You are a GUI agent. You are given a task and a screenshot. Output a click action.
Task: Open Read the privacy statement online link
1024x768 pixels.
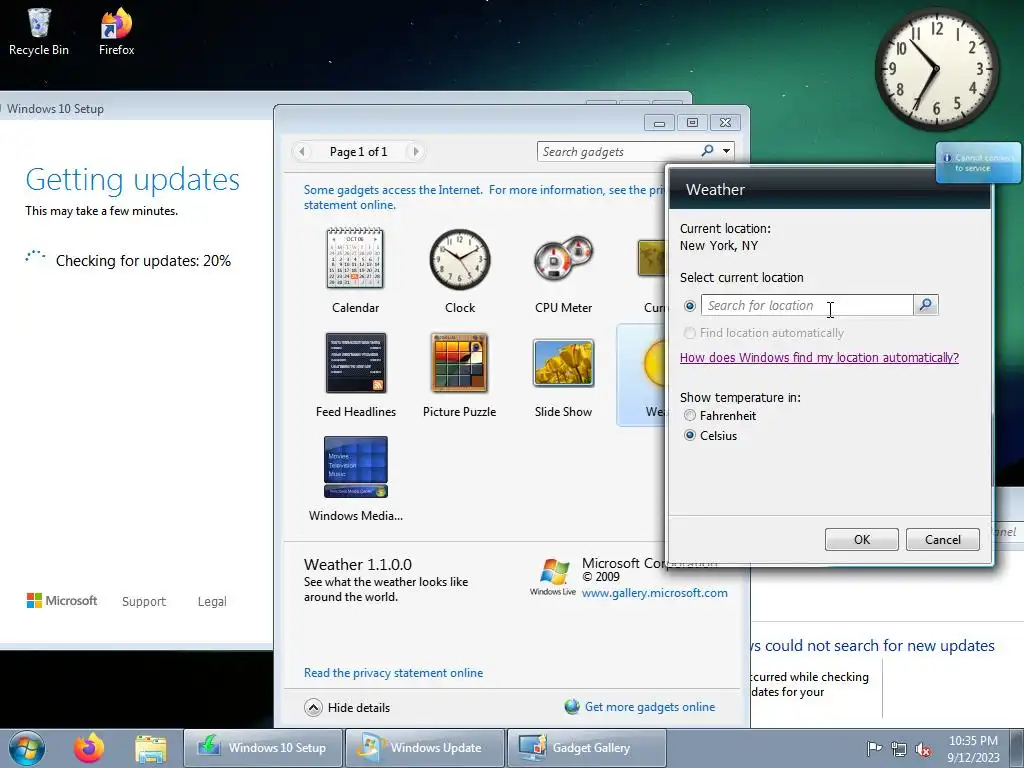pyautogui.click(x=393, y=673)
